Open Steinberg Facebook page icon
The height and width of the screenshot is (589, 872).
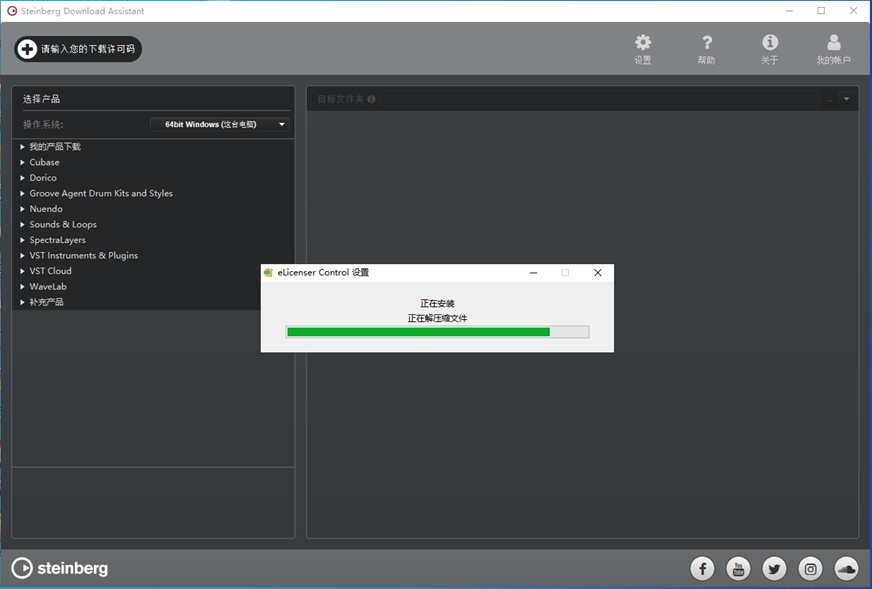point(703,569)
